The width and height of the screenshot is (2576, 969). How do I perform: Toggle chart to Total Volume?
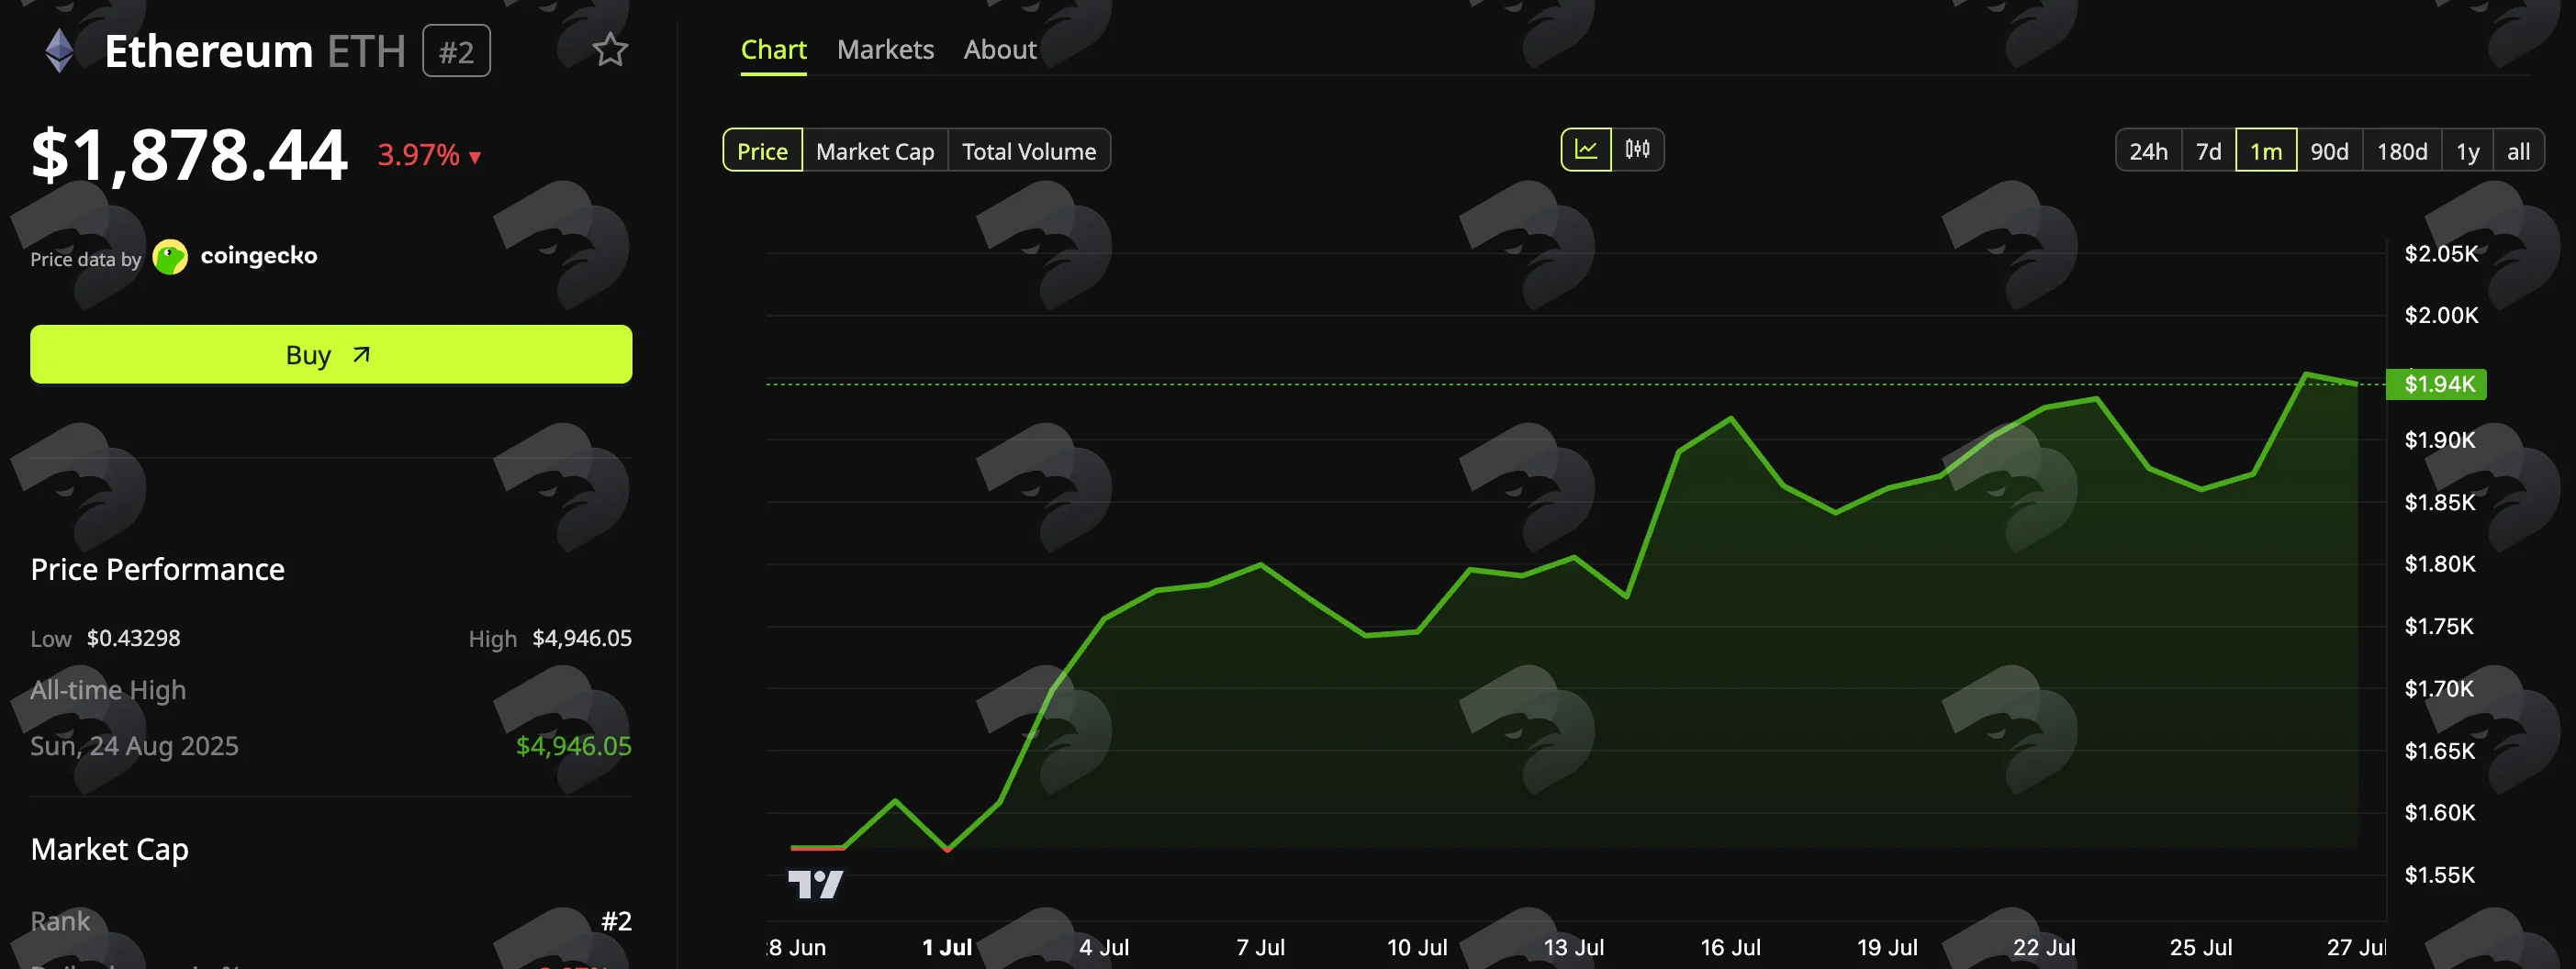click(1029, 151)
